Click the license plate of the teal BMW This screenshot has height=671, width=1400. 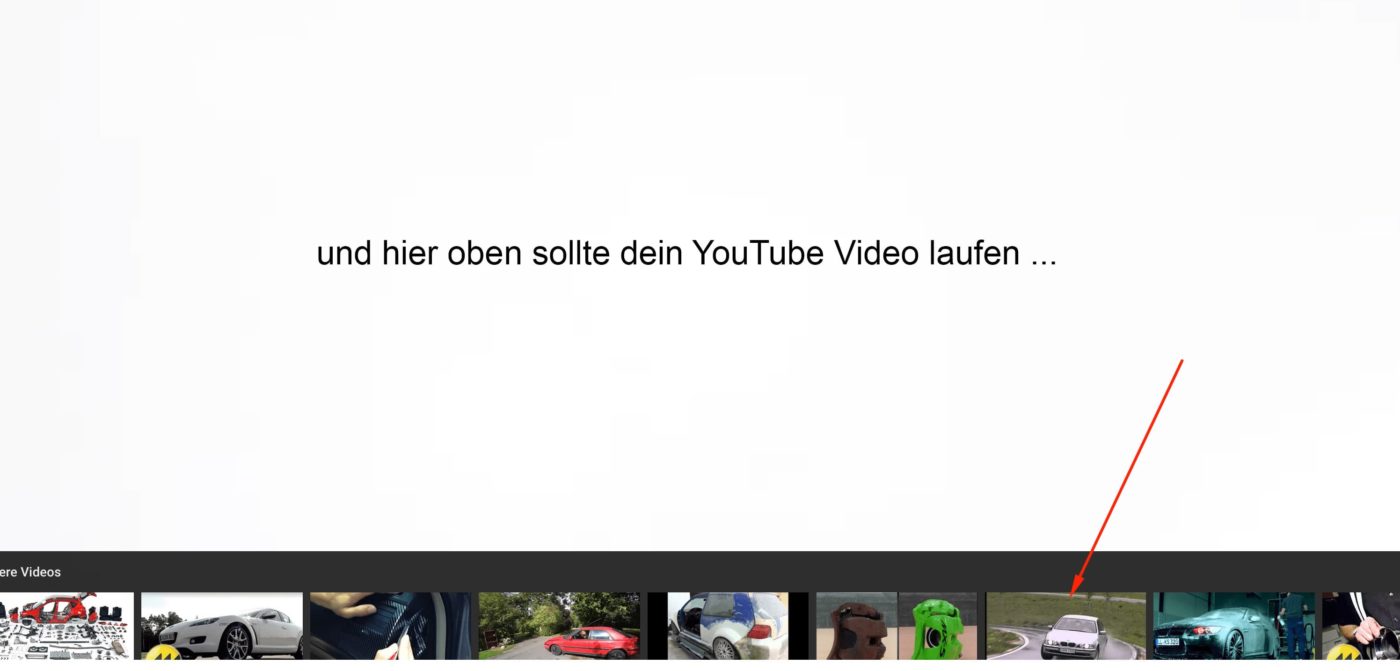coord(1167,641)
